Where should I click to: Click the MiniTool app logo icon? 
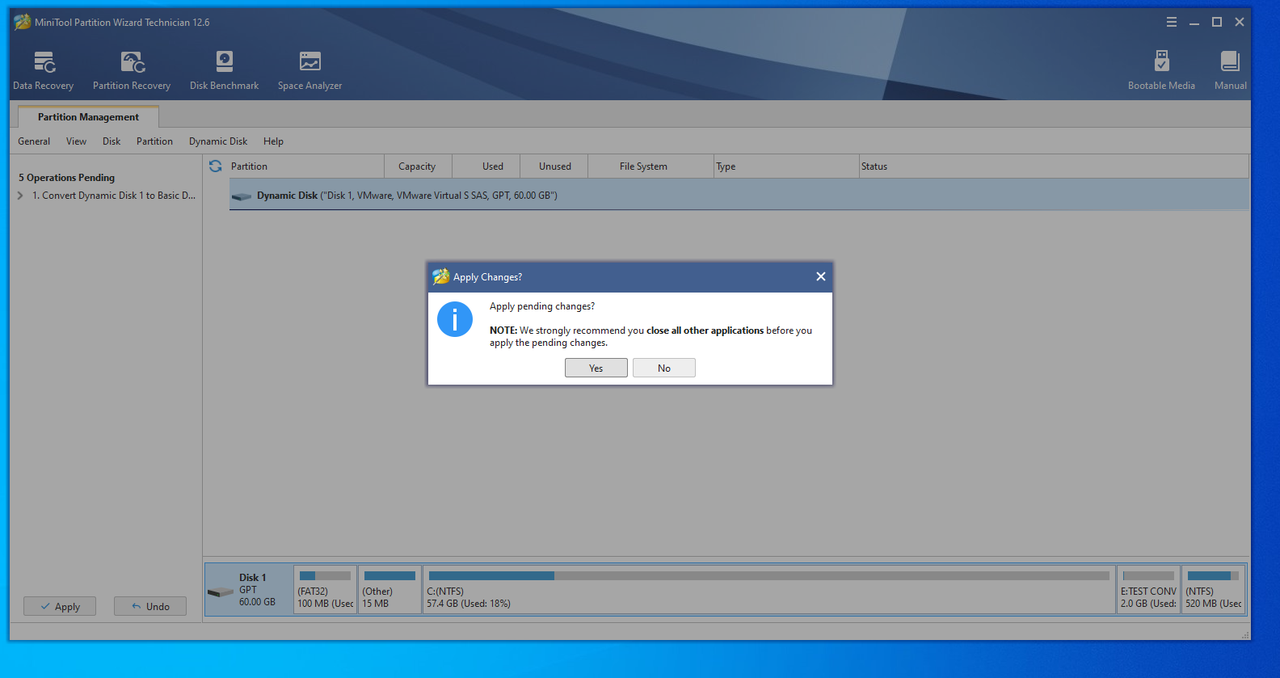[22, 22]
